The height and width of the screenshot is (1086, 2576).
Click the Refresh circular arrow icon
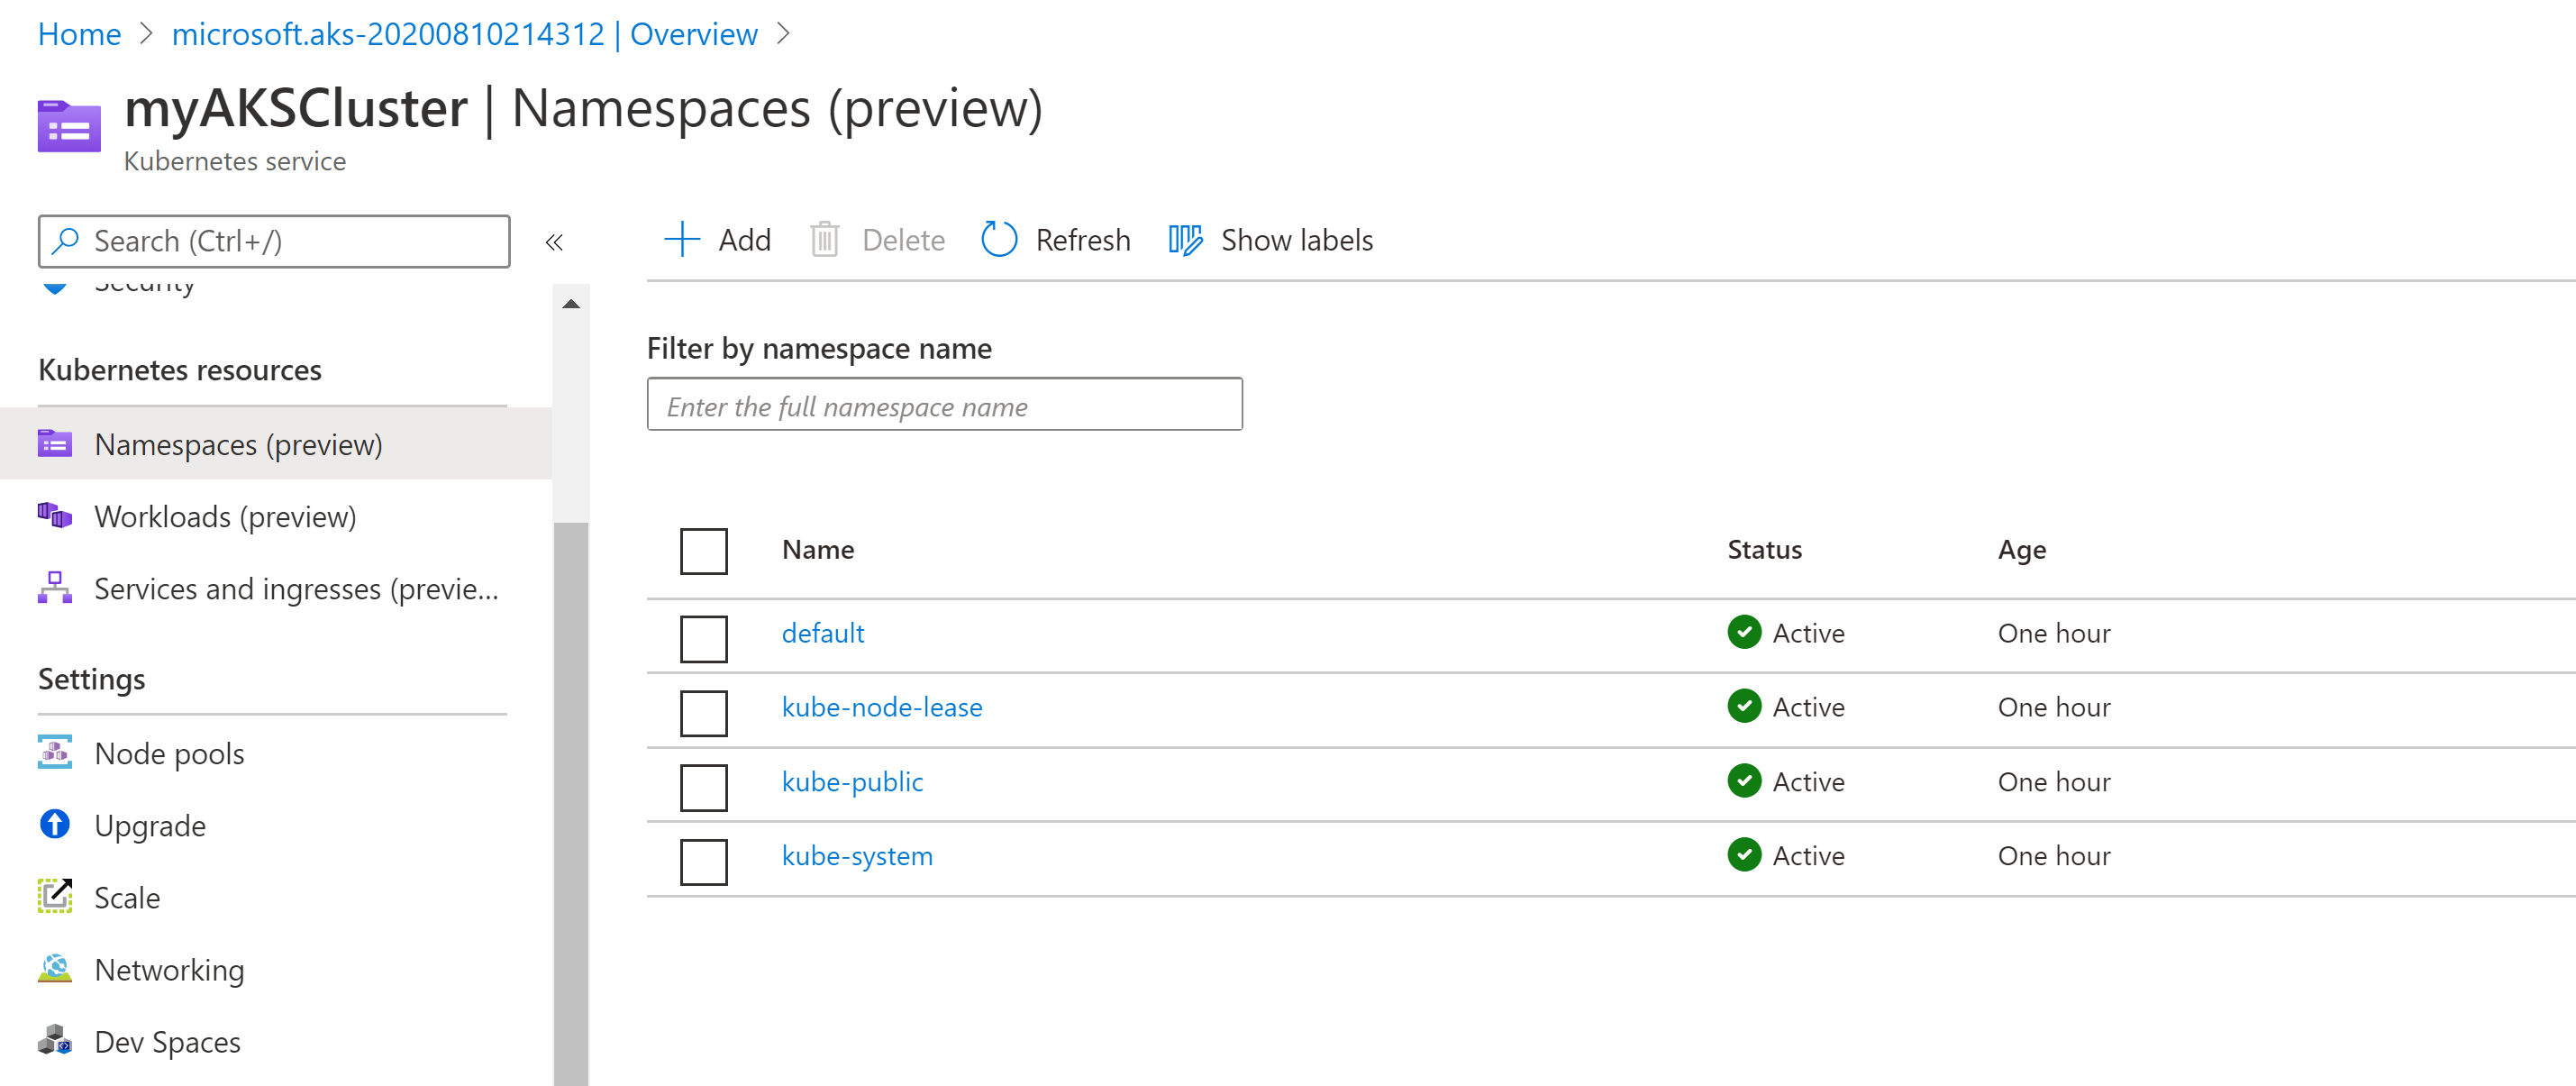(x=998, y=240)
